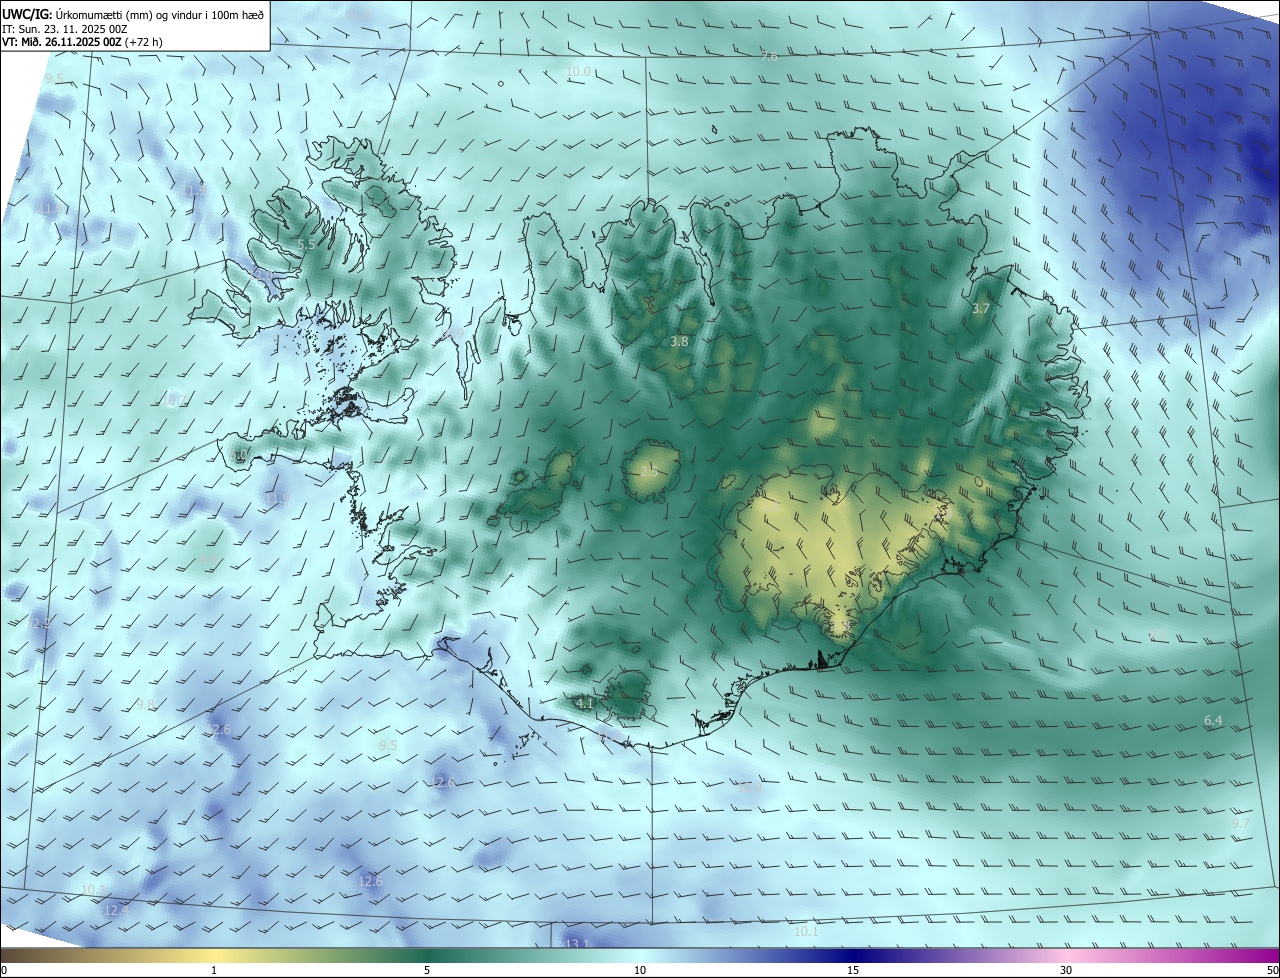Click the 4.1 value label near the south coast

585,703
